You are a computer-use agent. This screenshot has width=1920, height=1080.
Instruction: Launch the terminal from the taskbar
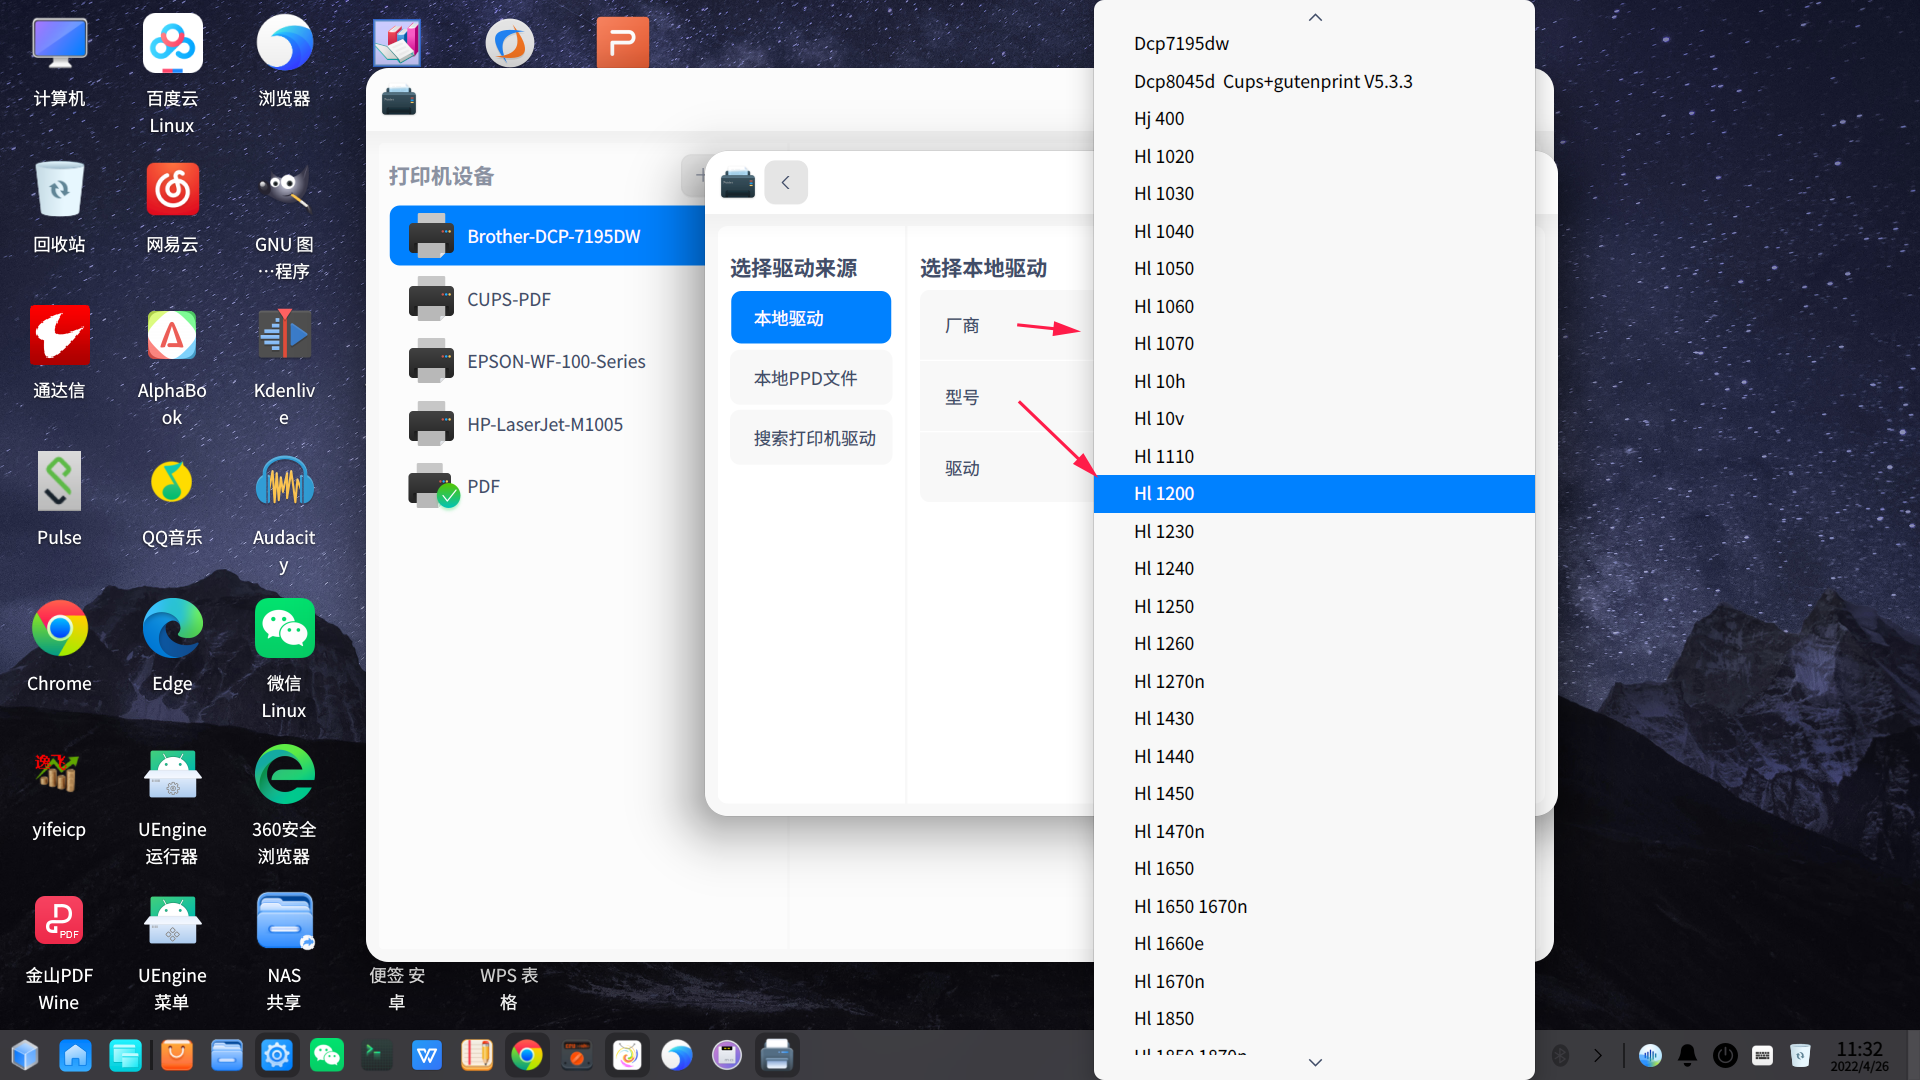pos(377,1054)
